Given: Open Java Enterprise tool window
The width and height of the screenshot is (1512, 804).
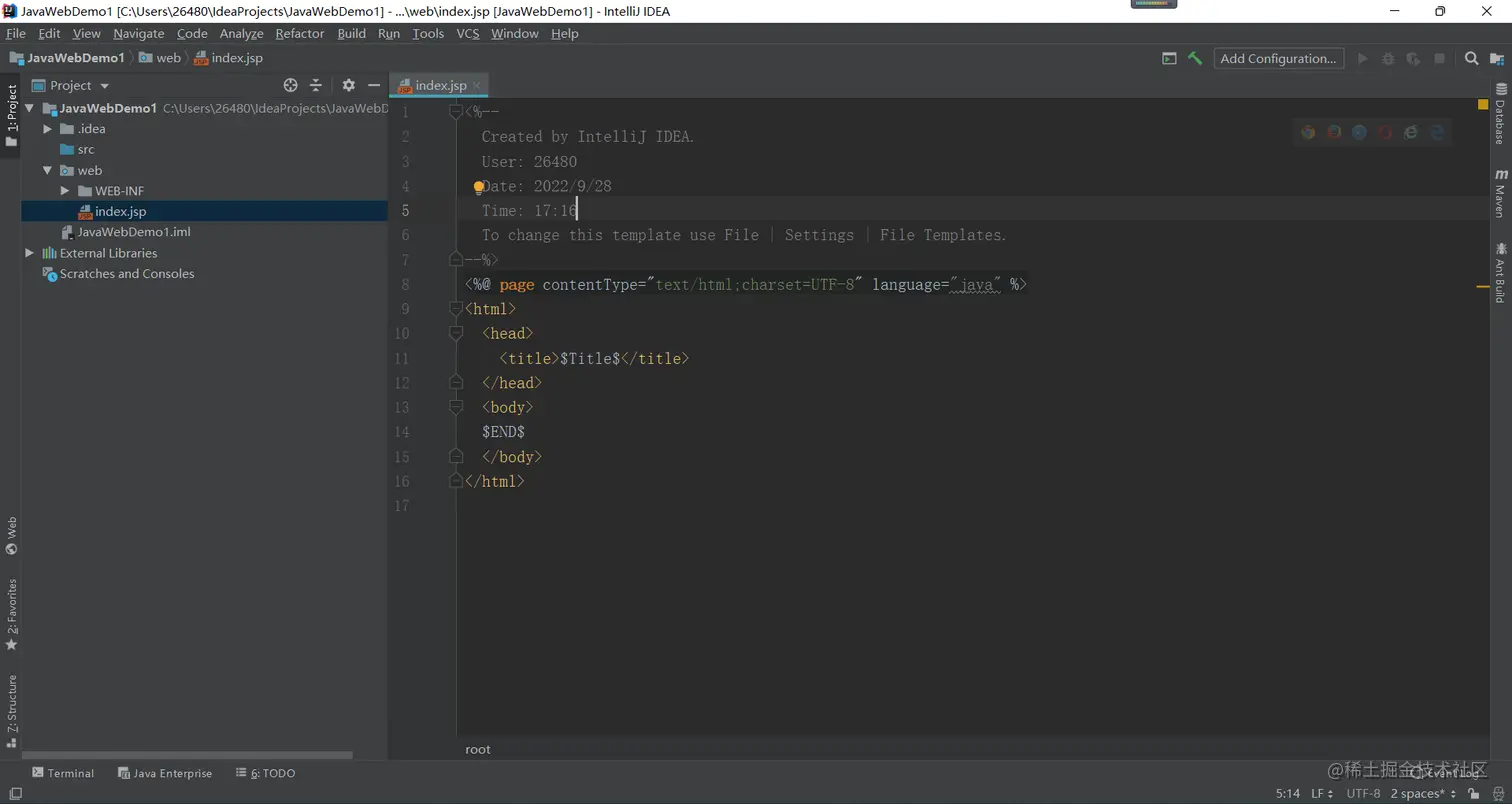Looking at the screenshot, I should 165,773.
